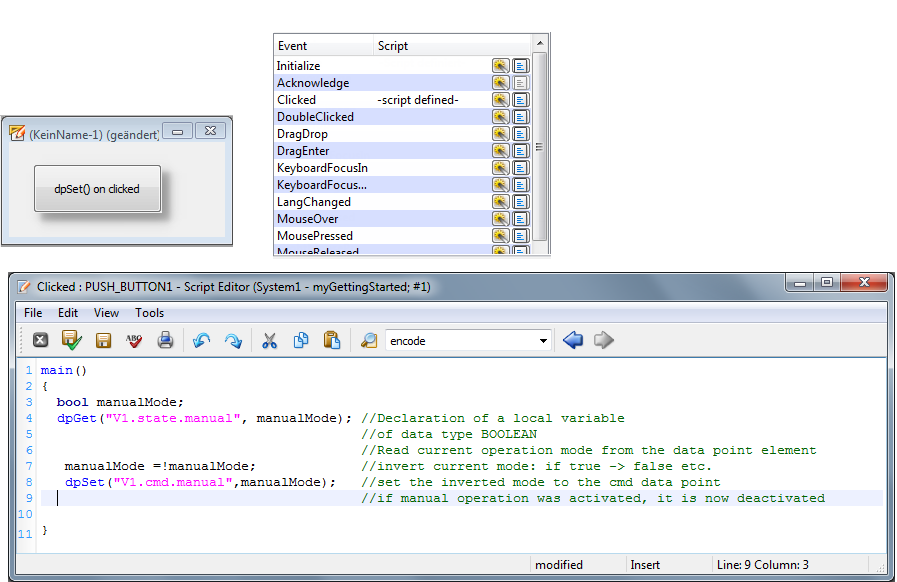Open the View menu
Screen dimensions: 897x582
tap(106, 313)
